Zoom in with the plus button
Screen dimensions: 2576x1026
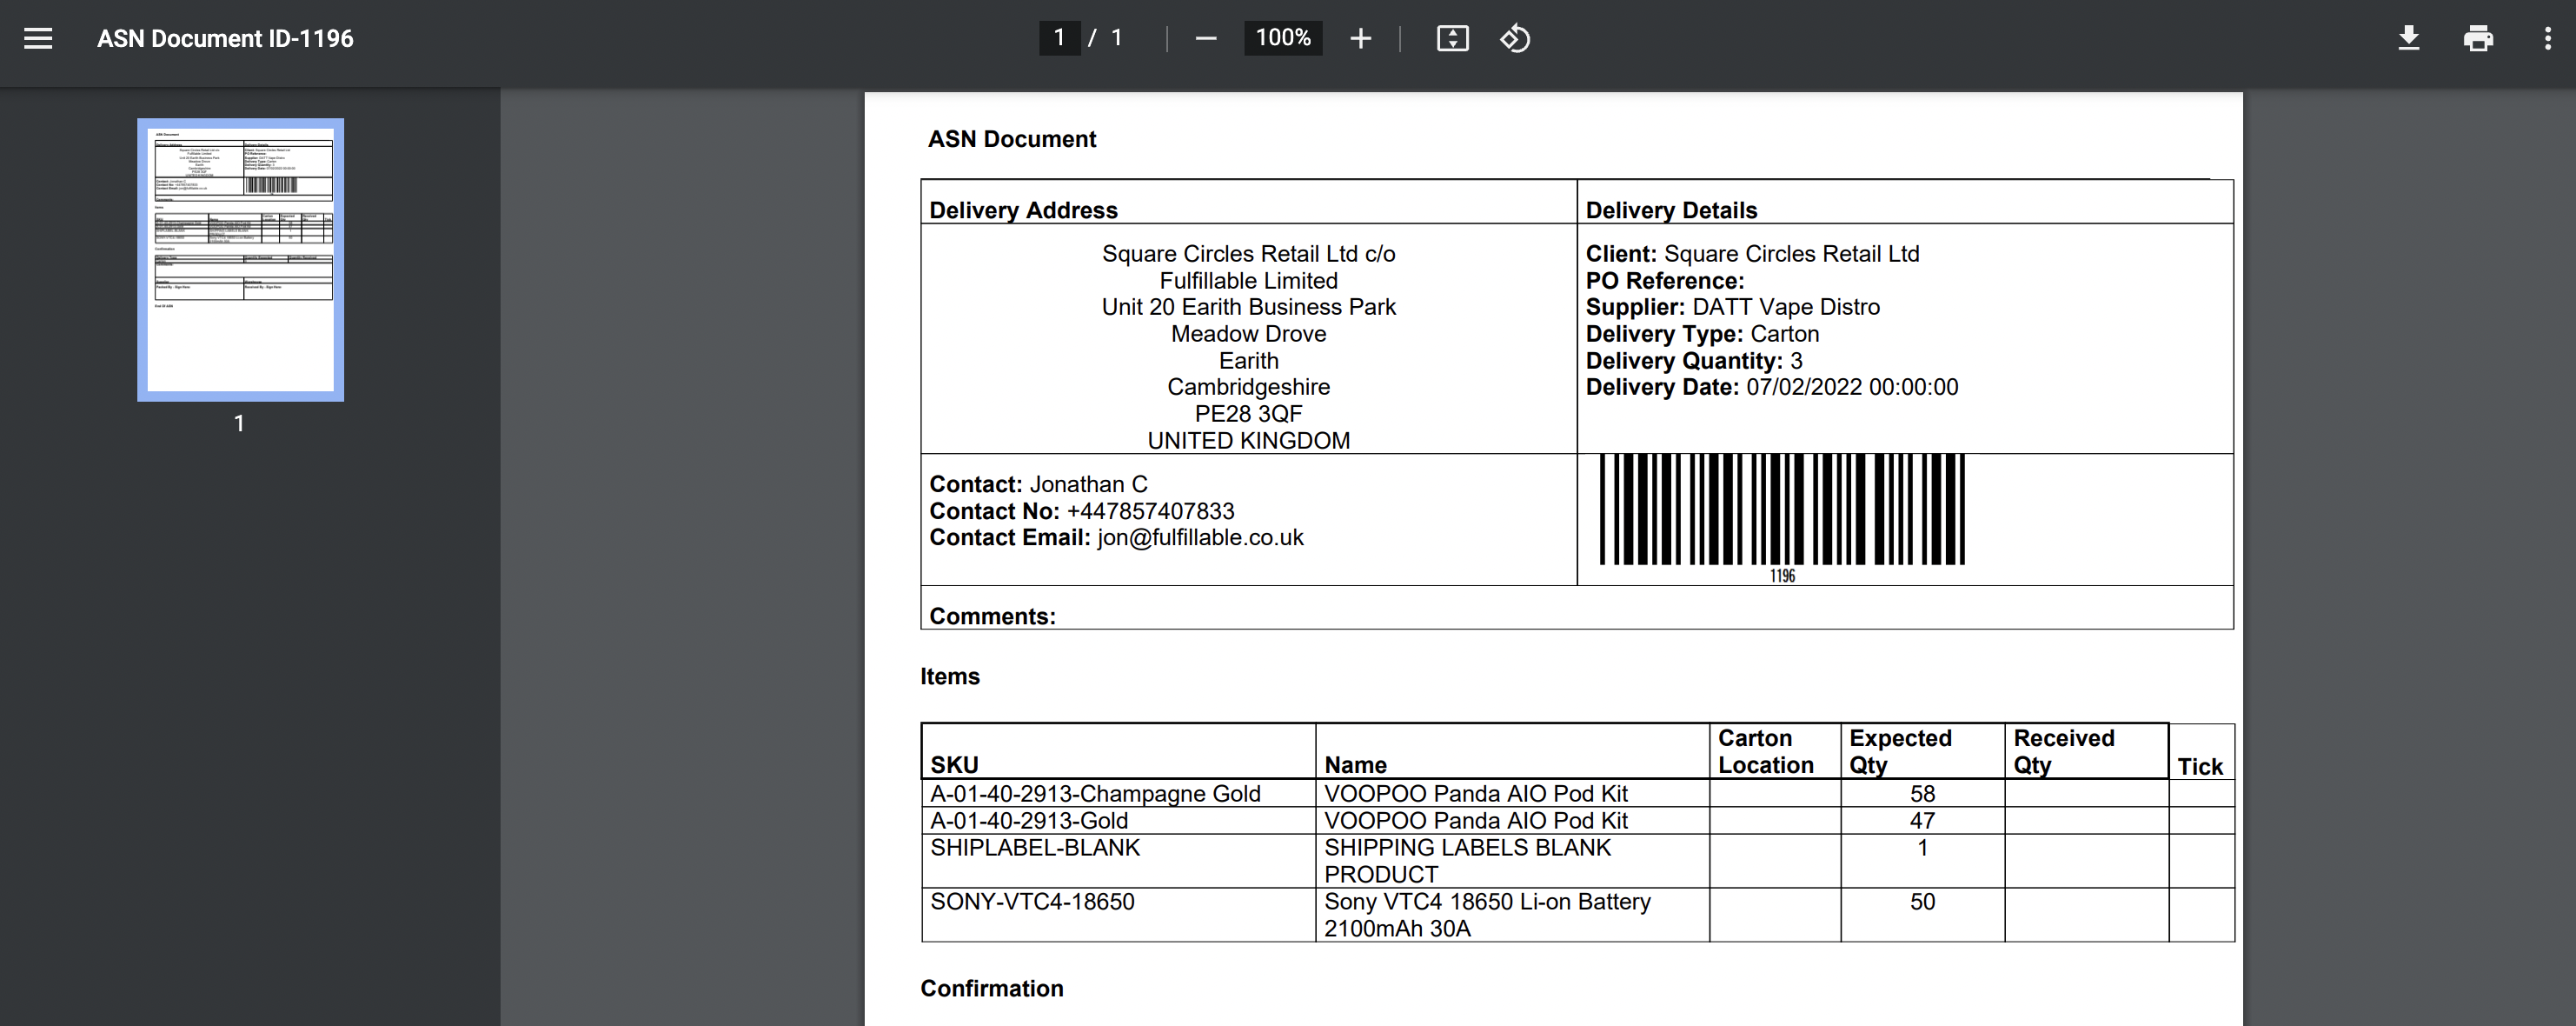tap(1360, 38)
